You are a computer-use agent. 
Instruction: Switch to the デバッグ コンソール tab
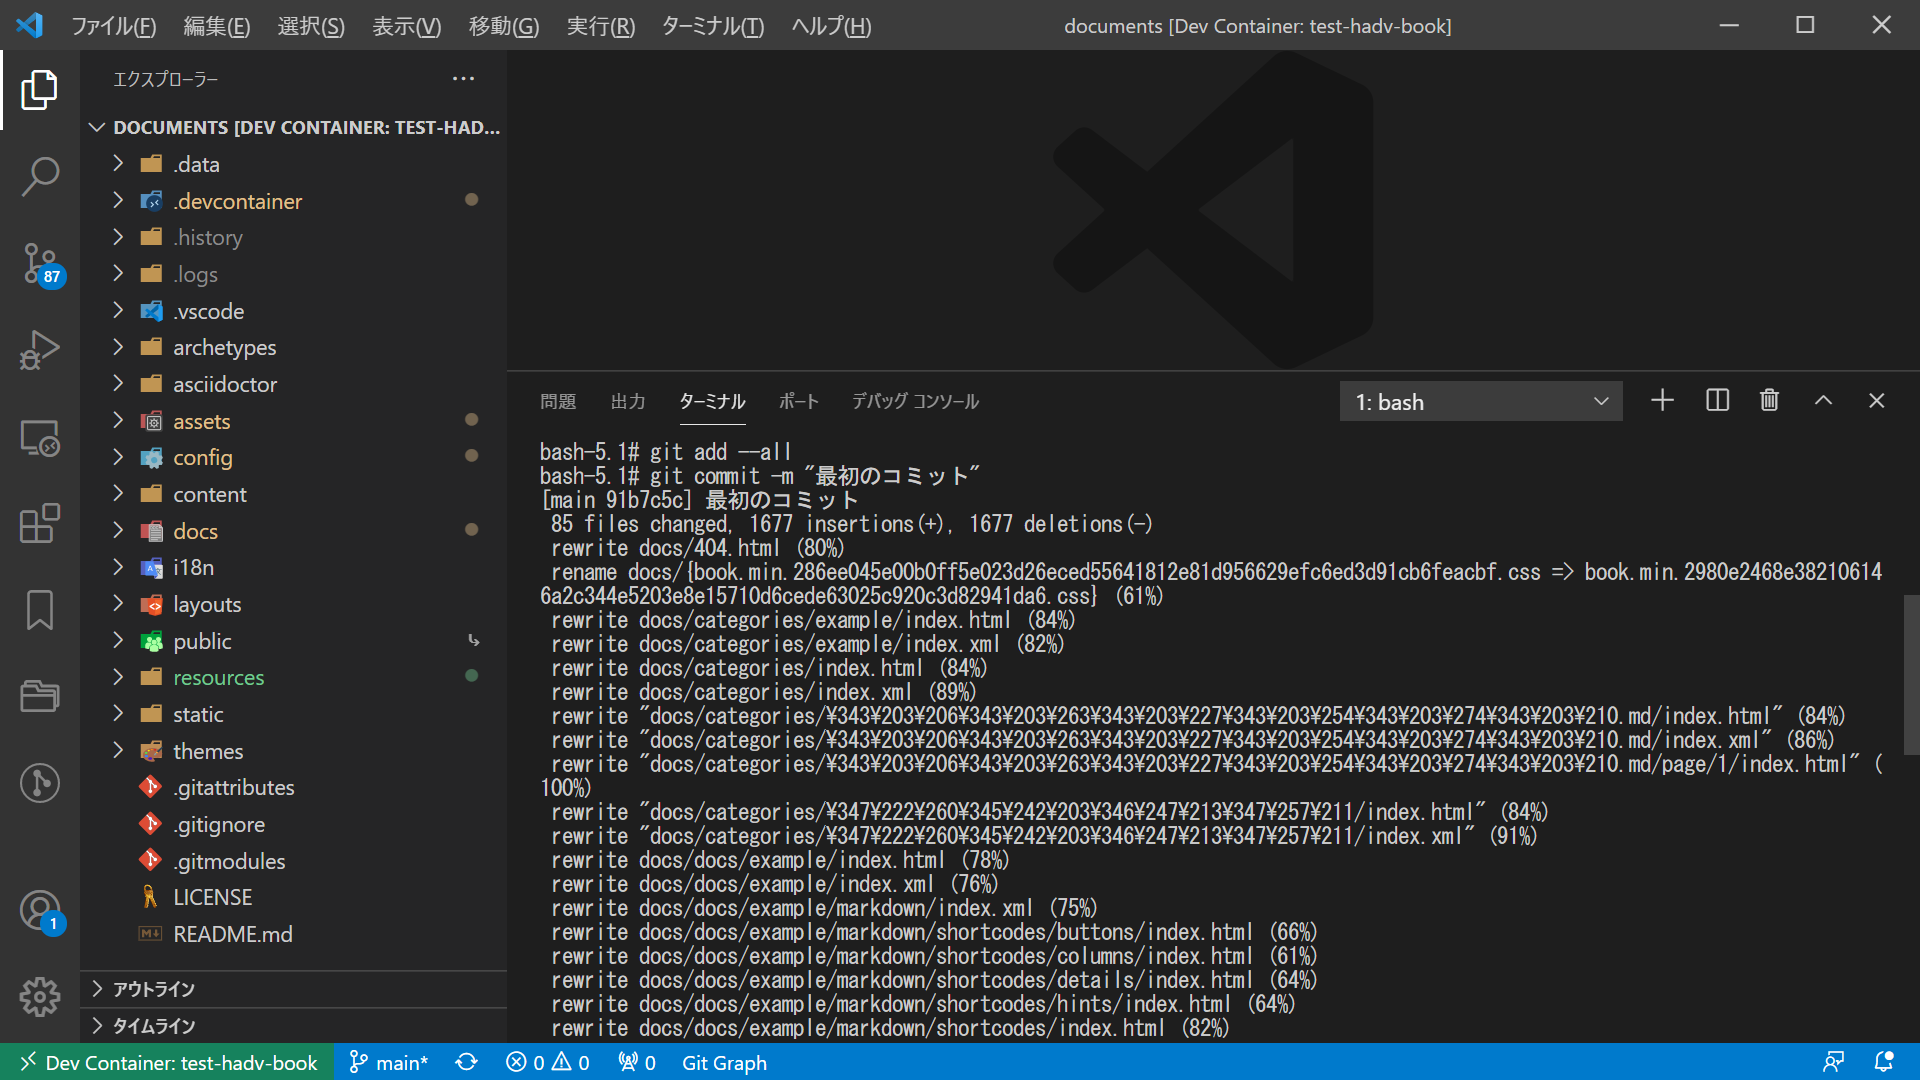(915, 401)
